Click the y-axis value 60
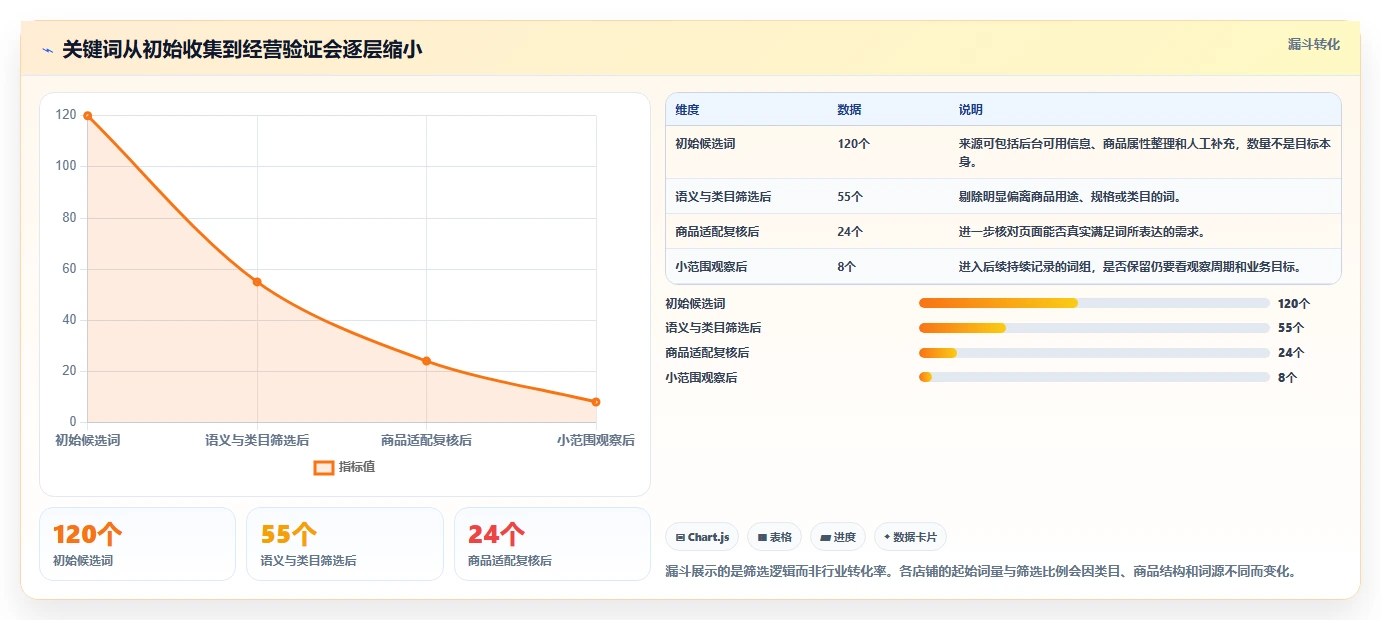 point(69,268)
